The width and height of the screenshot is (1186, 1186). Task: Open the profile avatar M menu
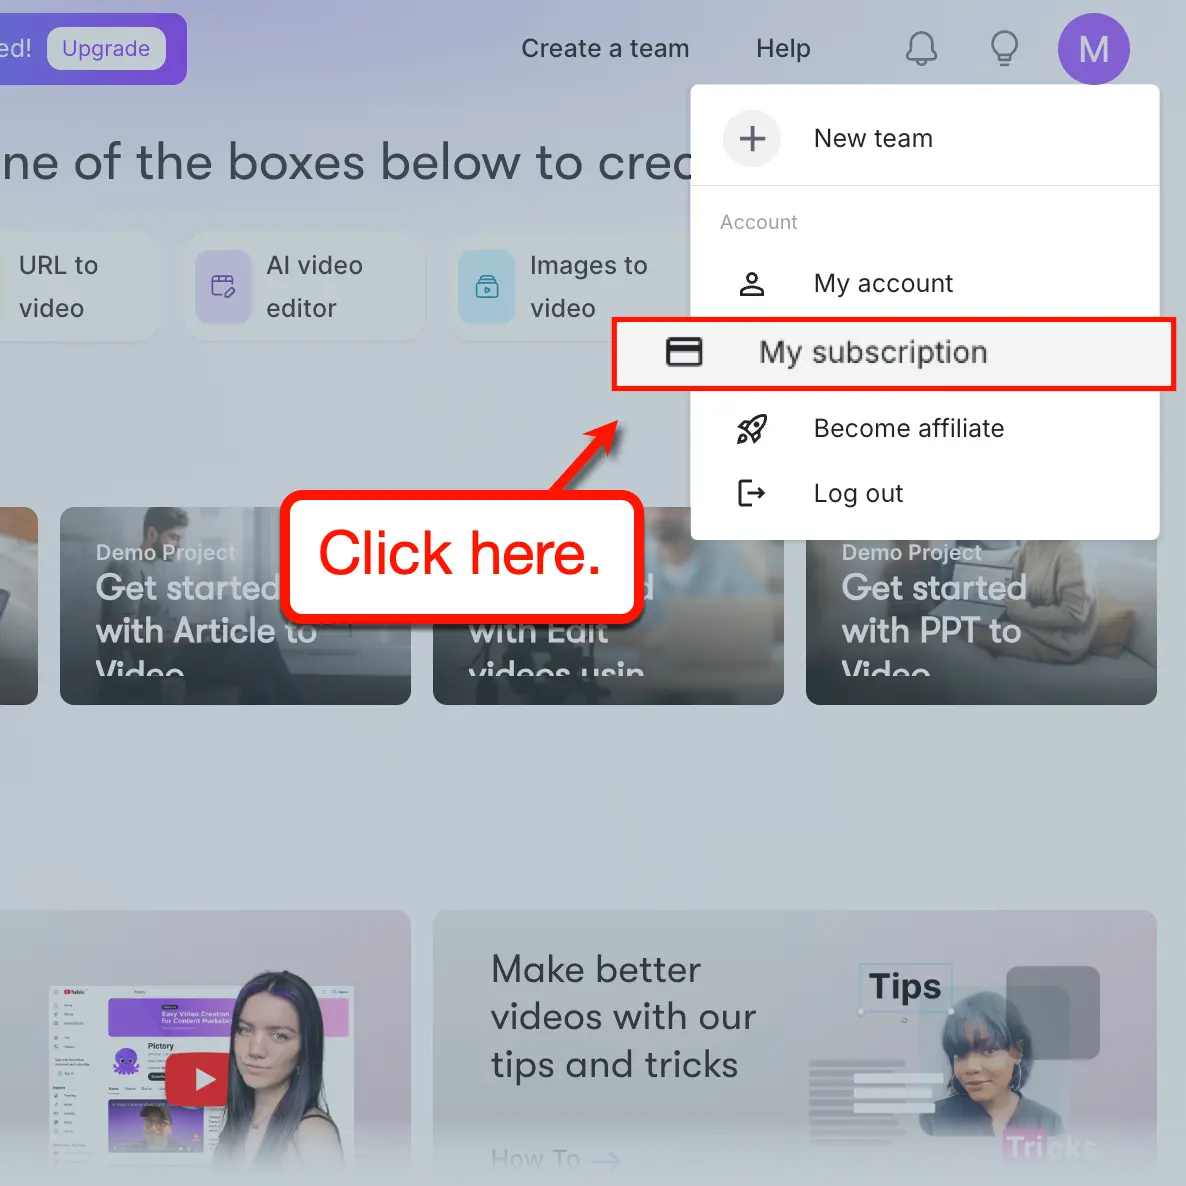click(1093, 48)
